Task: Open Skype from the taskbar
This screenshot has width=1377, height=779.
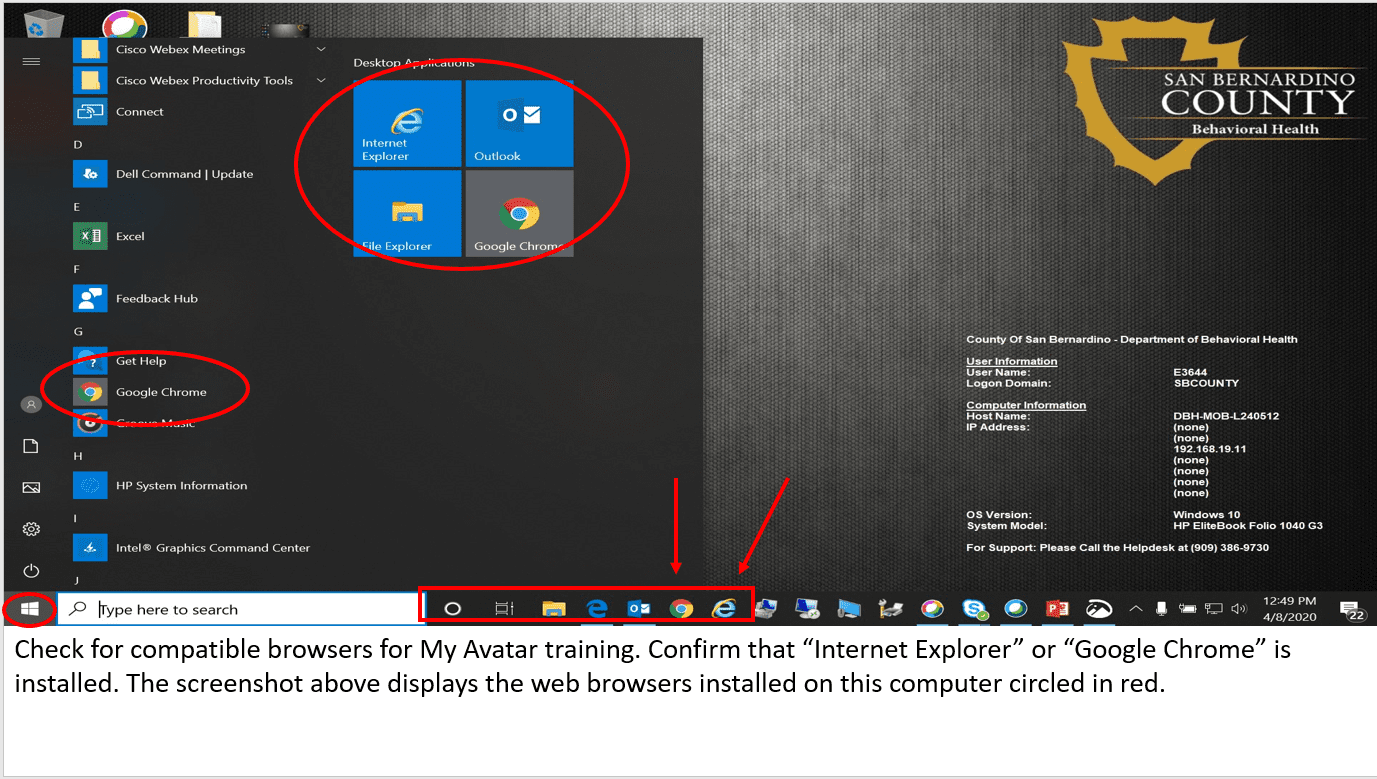Action: point(974,609)
